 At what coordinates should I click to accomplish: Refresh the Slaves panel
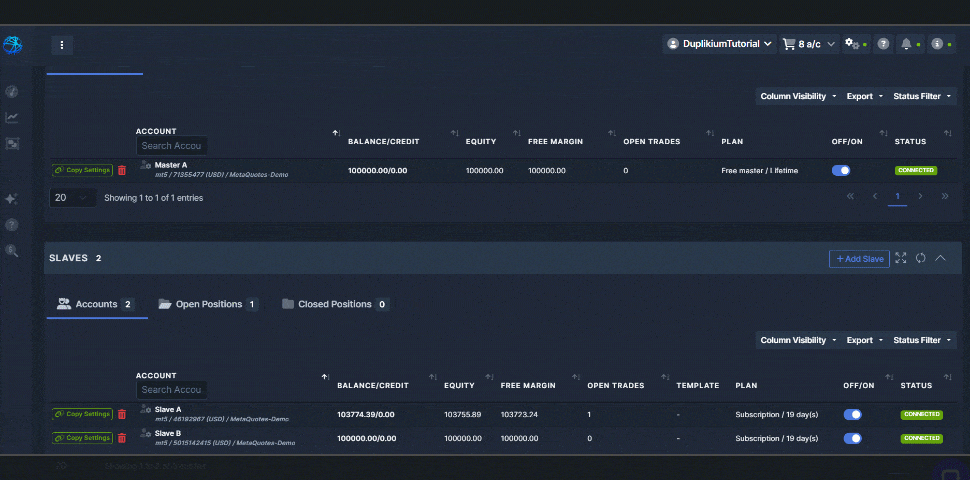(921, 258)
